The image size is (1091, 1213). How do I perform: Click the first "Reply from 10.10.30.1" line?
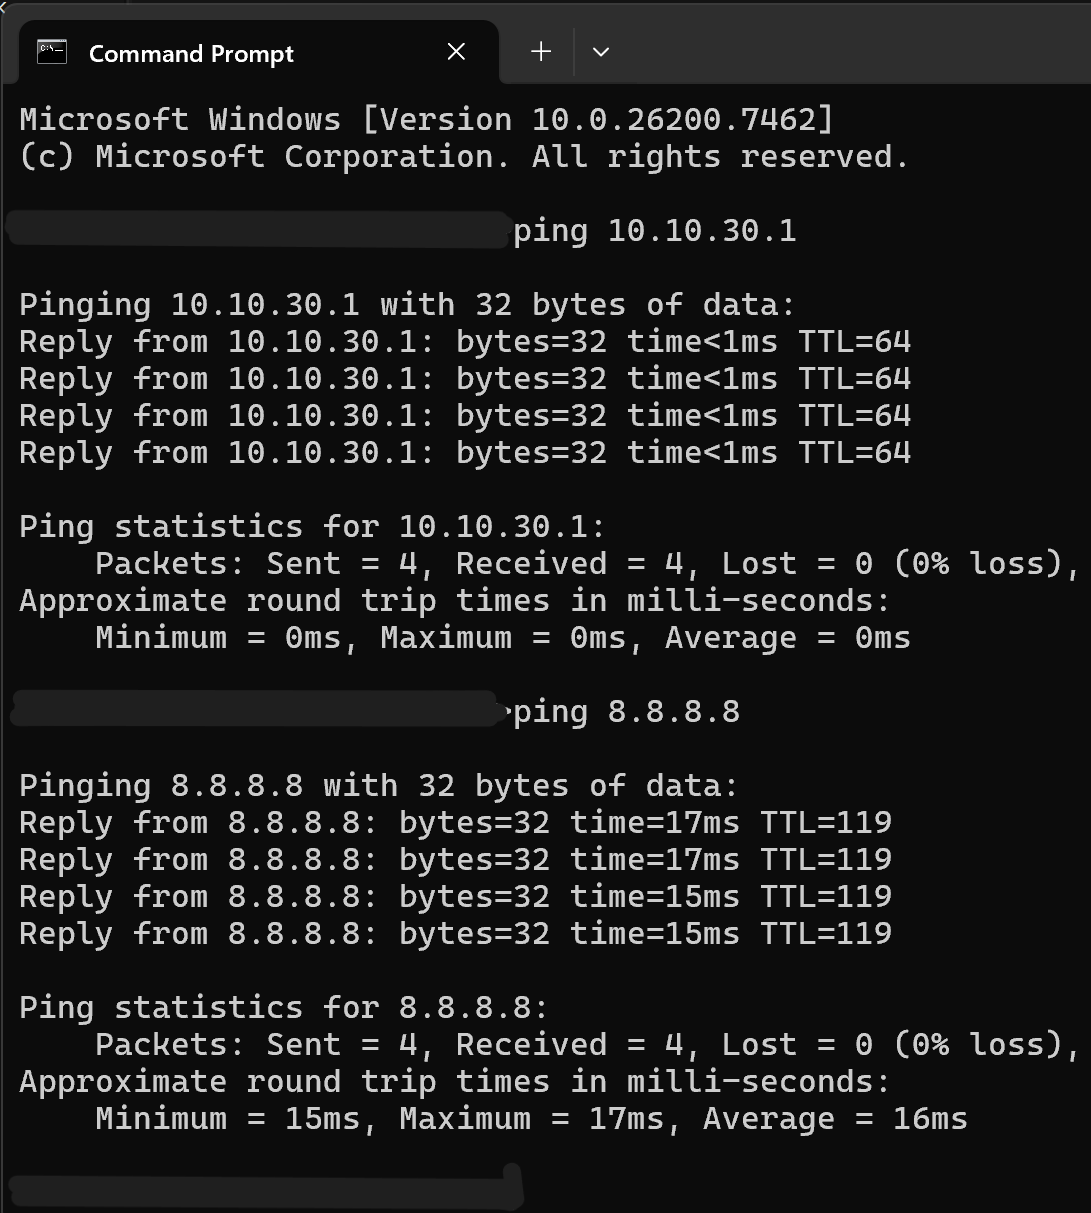(x=465, y=342)
